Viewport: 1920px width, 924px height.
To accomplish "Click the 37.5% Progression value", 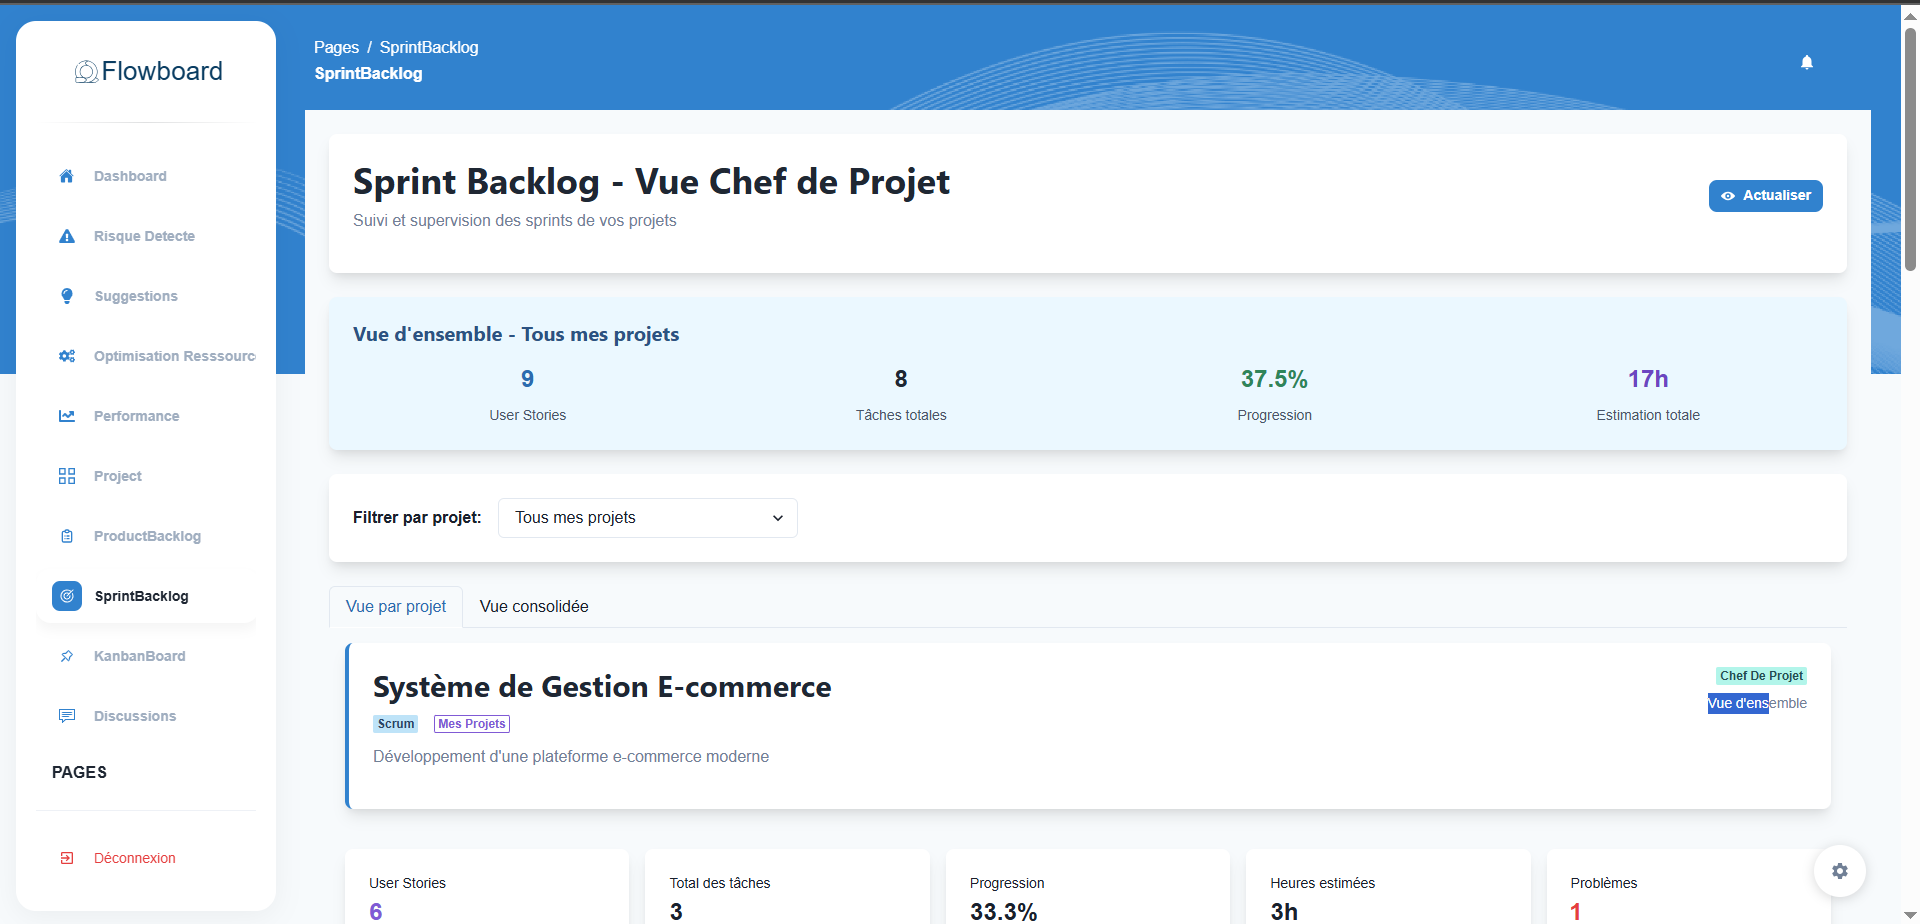I will (x=1274, y=379).
